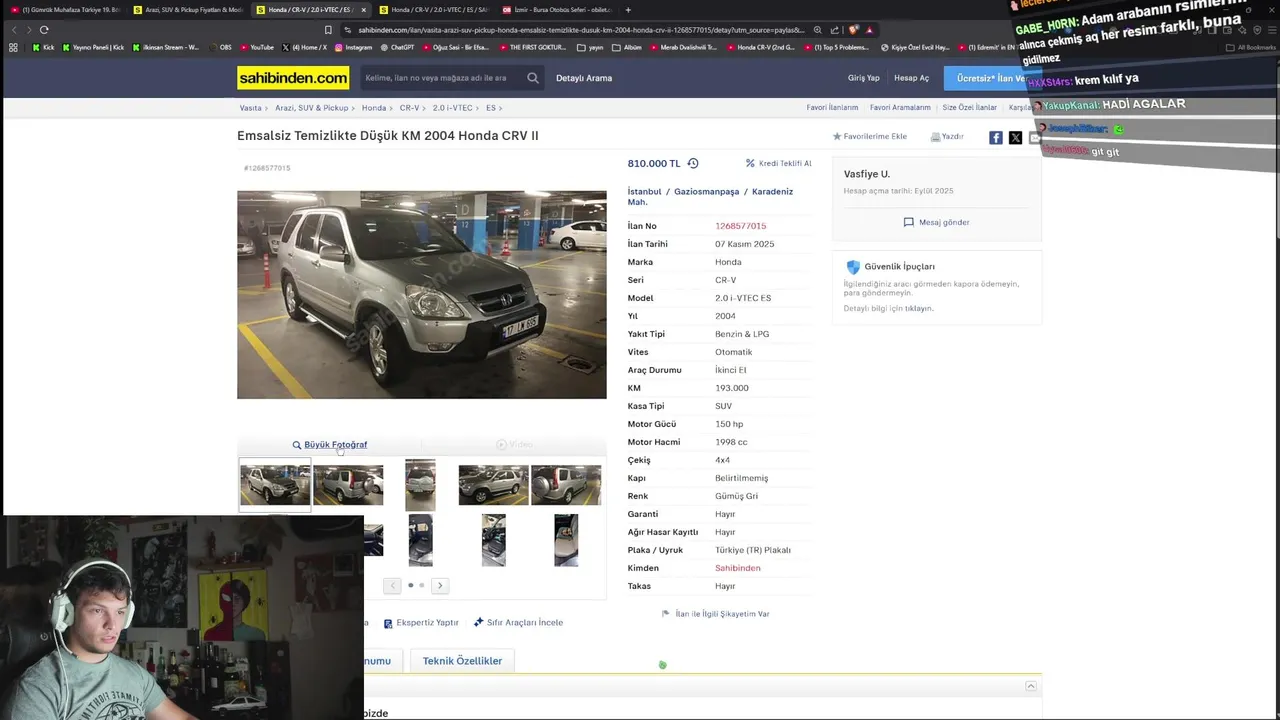
Task: Open new browser tab with plus button
Action: (628, 9)
